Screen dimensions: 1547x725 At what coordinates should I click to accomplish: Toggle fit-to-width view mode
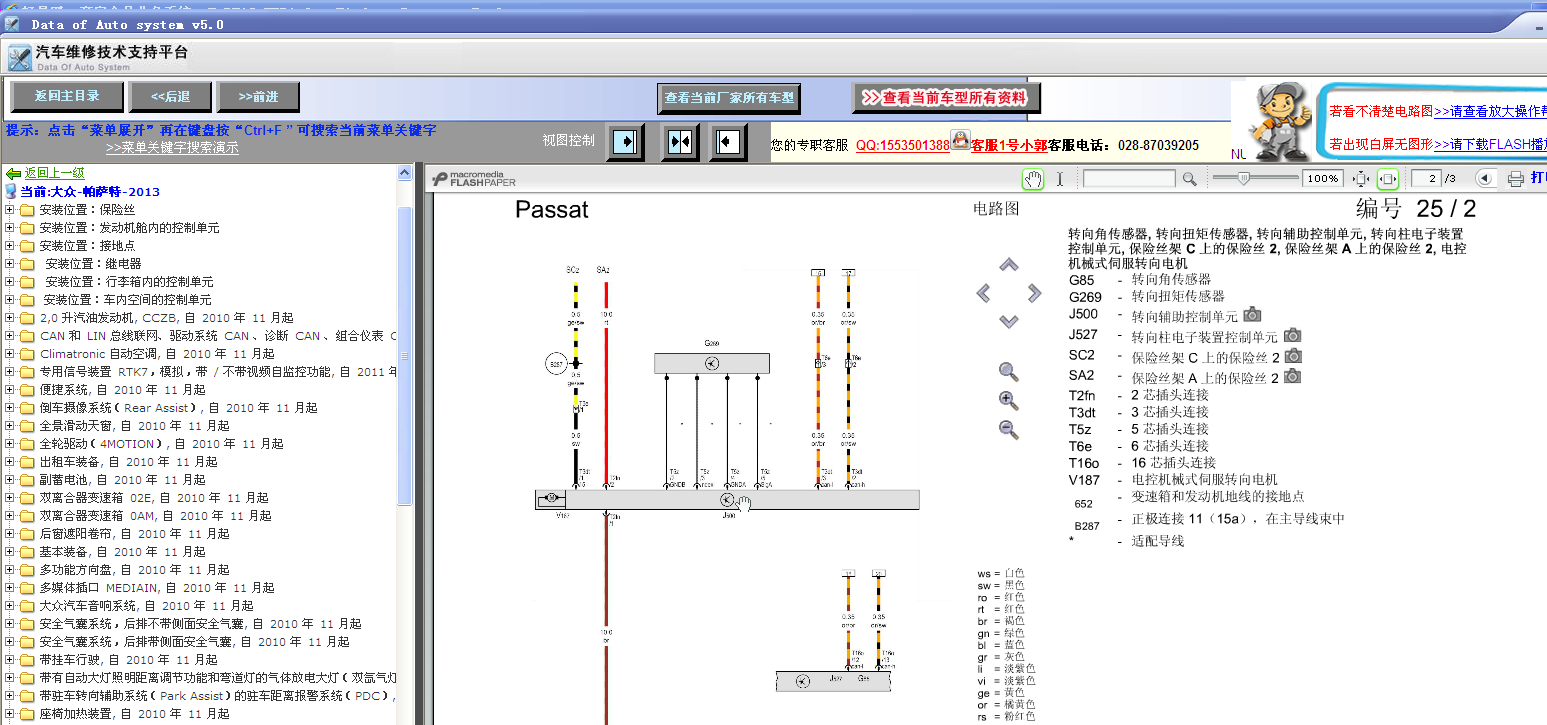coord(1387,179)
